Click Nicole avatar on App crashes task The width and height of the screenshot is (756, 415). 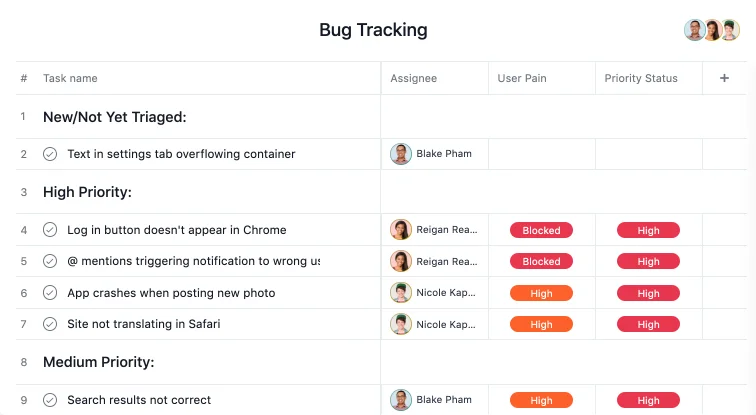click(401, 293)
